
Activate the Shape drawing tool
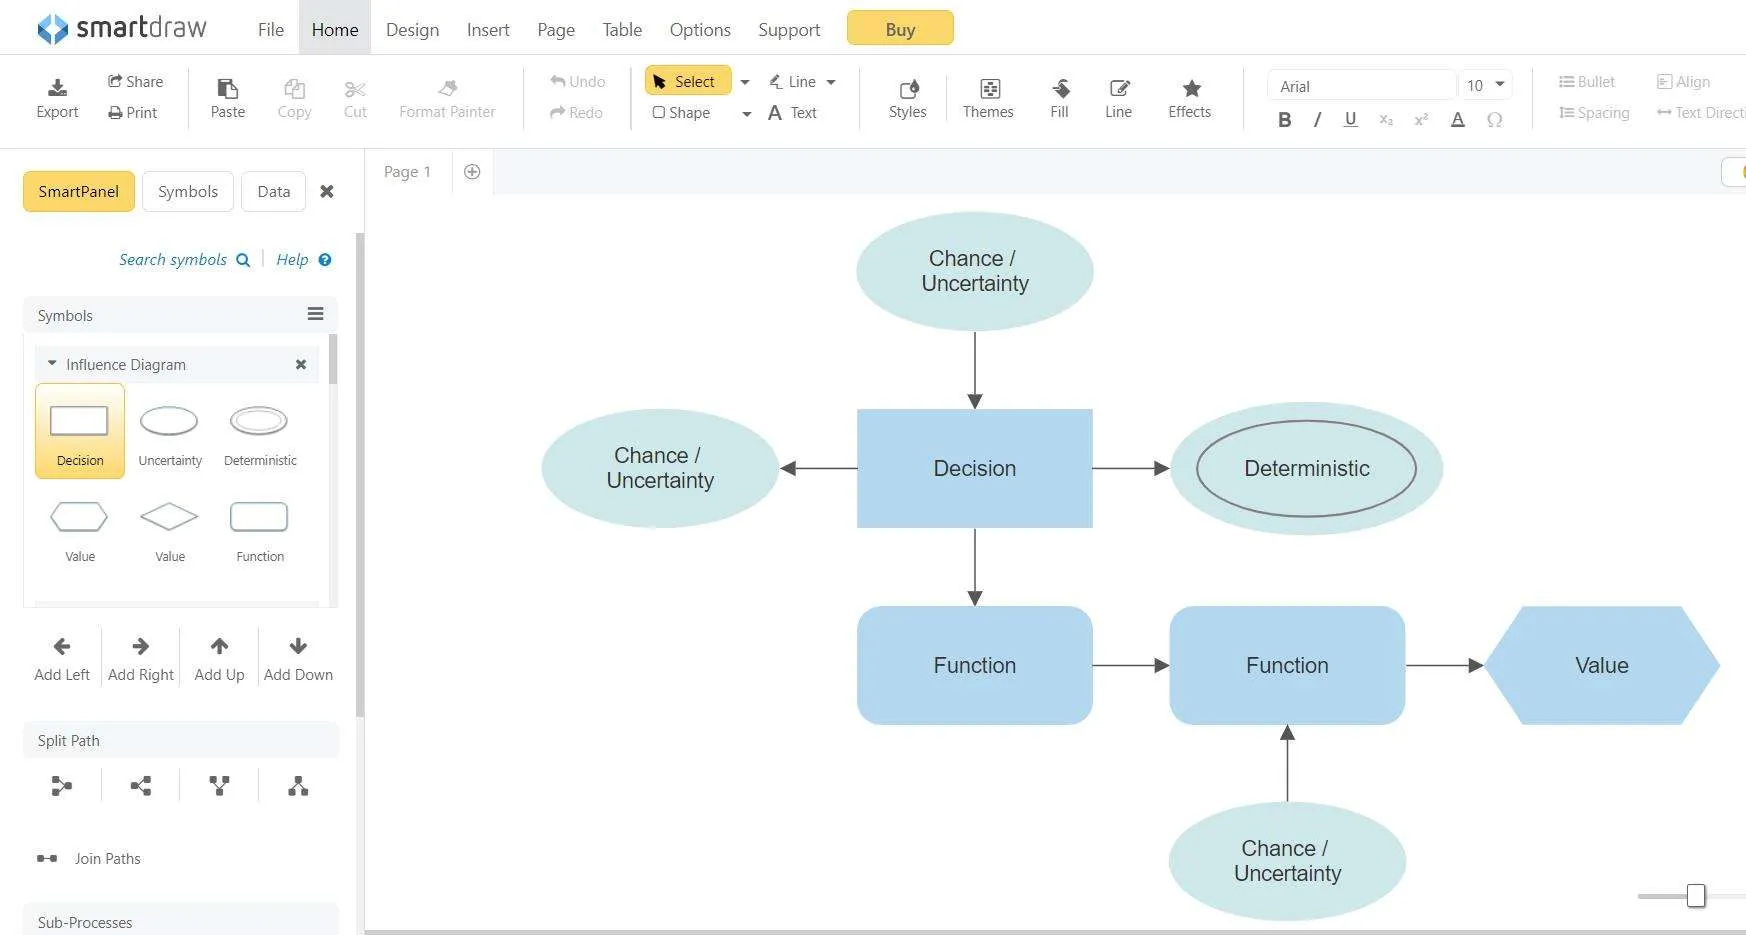pyautogui.click(x=681, y=113)
